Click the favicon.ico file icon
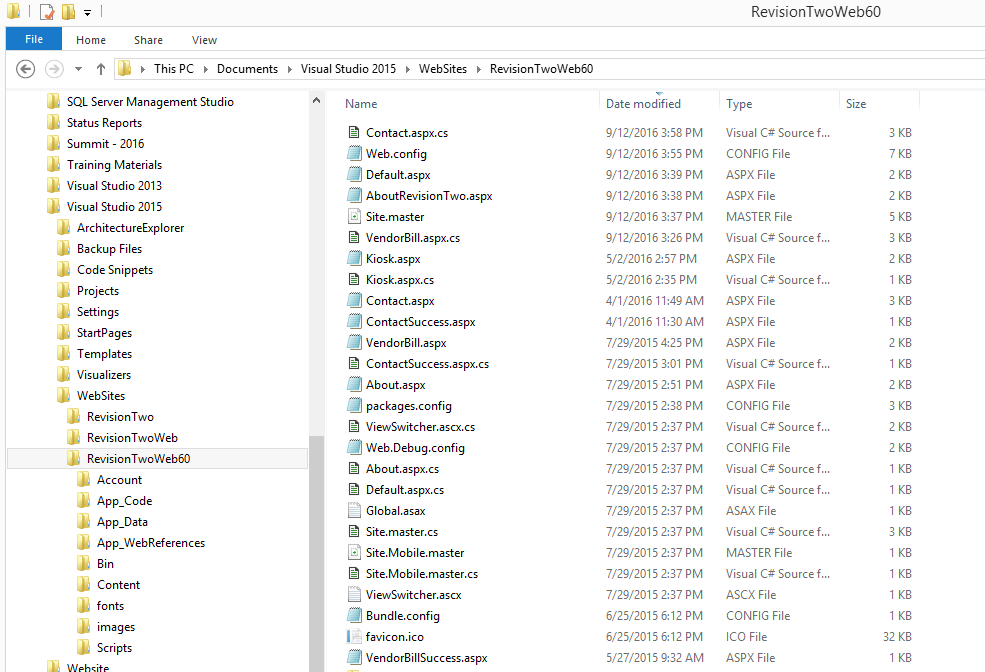The image size is (985, 672). 354,636
